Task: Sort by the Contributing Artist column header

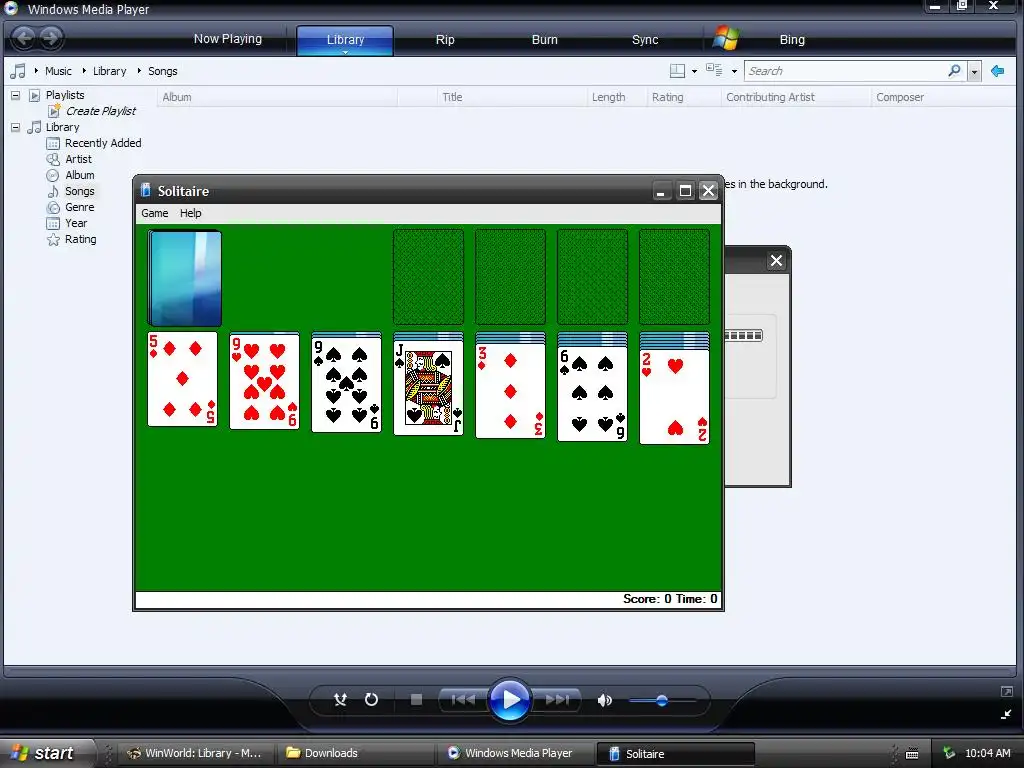Action: click(x=795, y=97)
